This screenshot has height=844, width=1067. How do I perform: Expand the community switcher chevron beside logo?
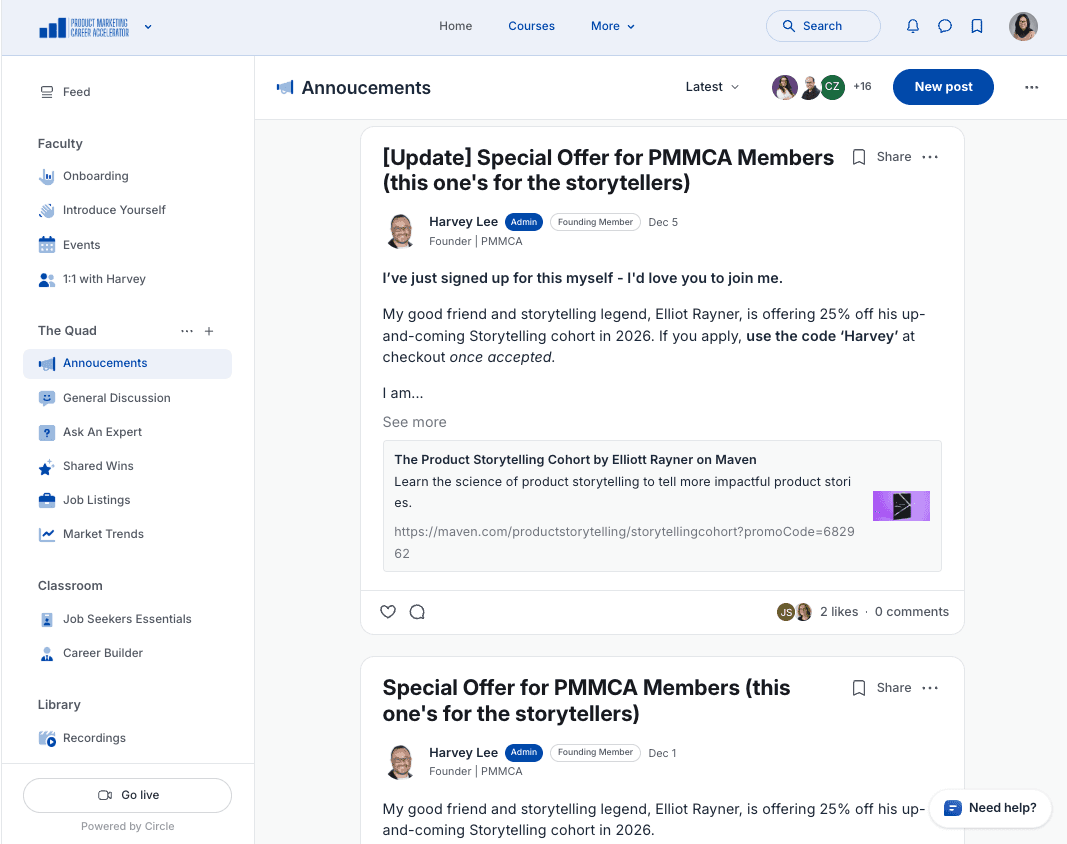click(x=148, y=27)
